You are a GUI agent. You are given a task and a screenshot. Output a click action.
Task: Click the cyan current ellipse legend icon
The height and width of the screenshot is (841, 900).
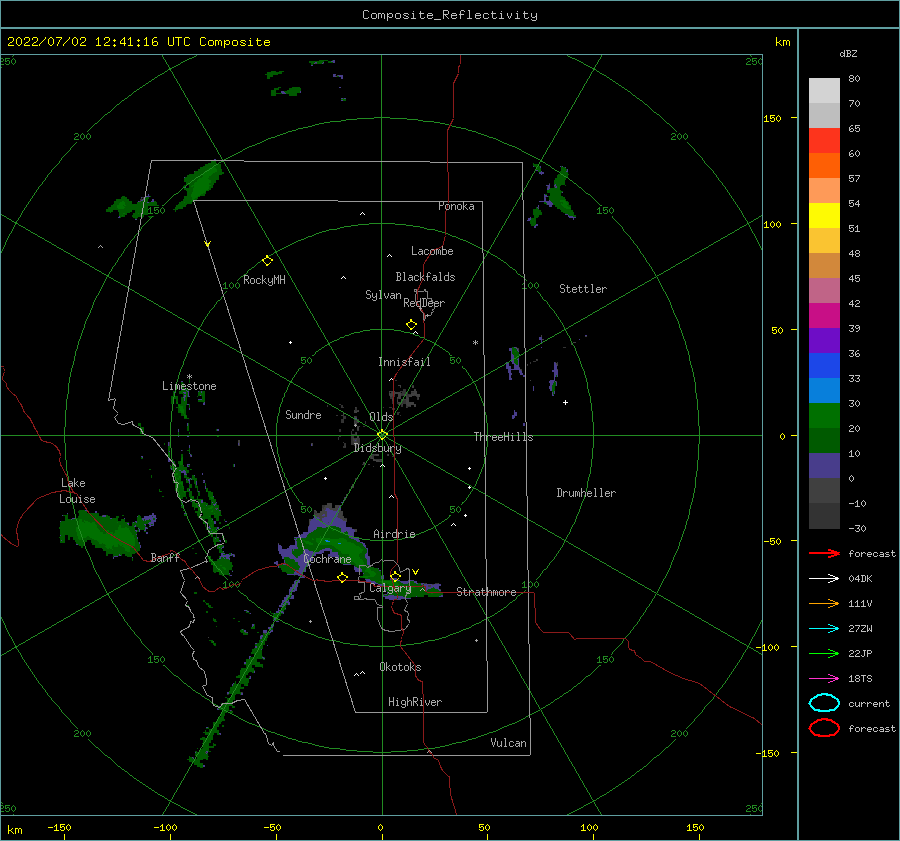[x=824, y=703]
